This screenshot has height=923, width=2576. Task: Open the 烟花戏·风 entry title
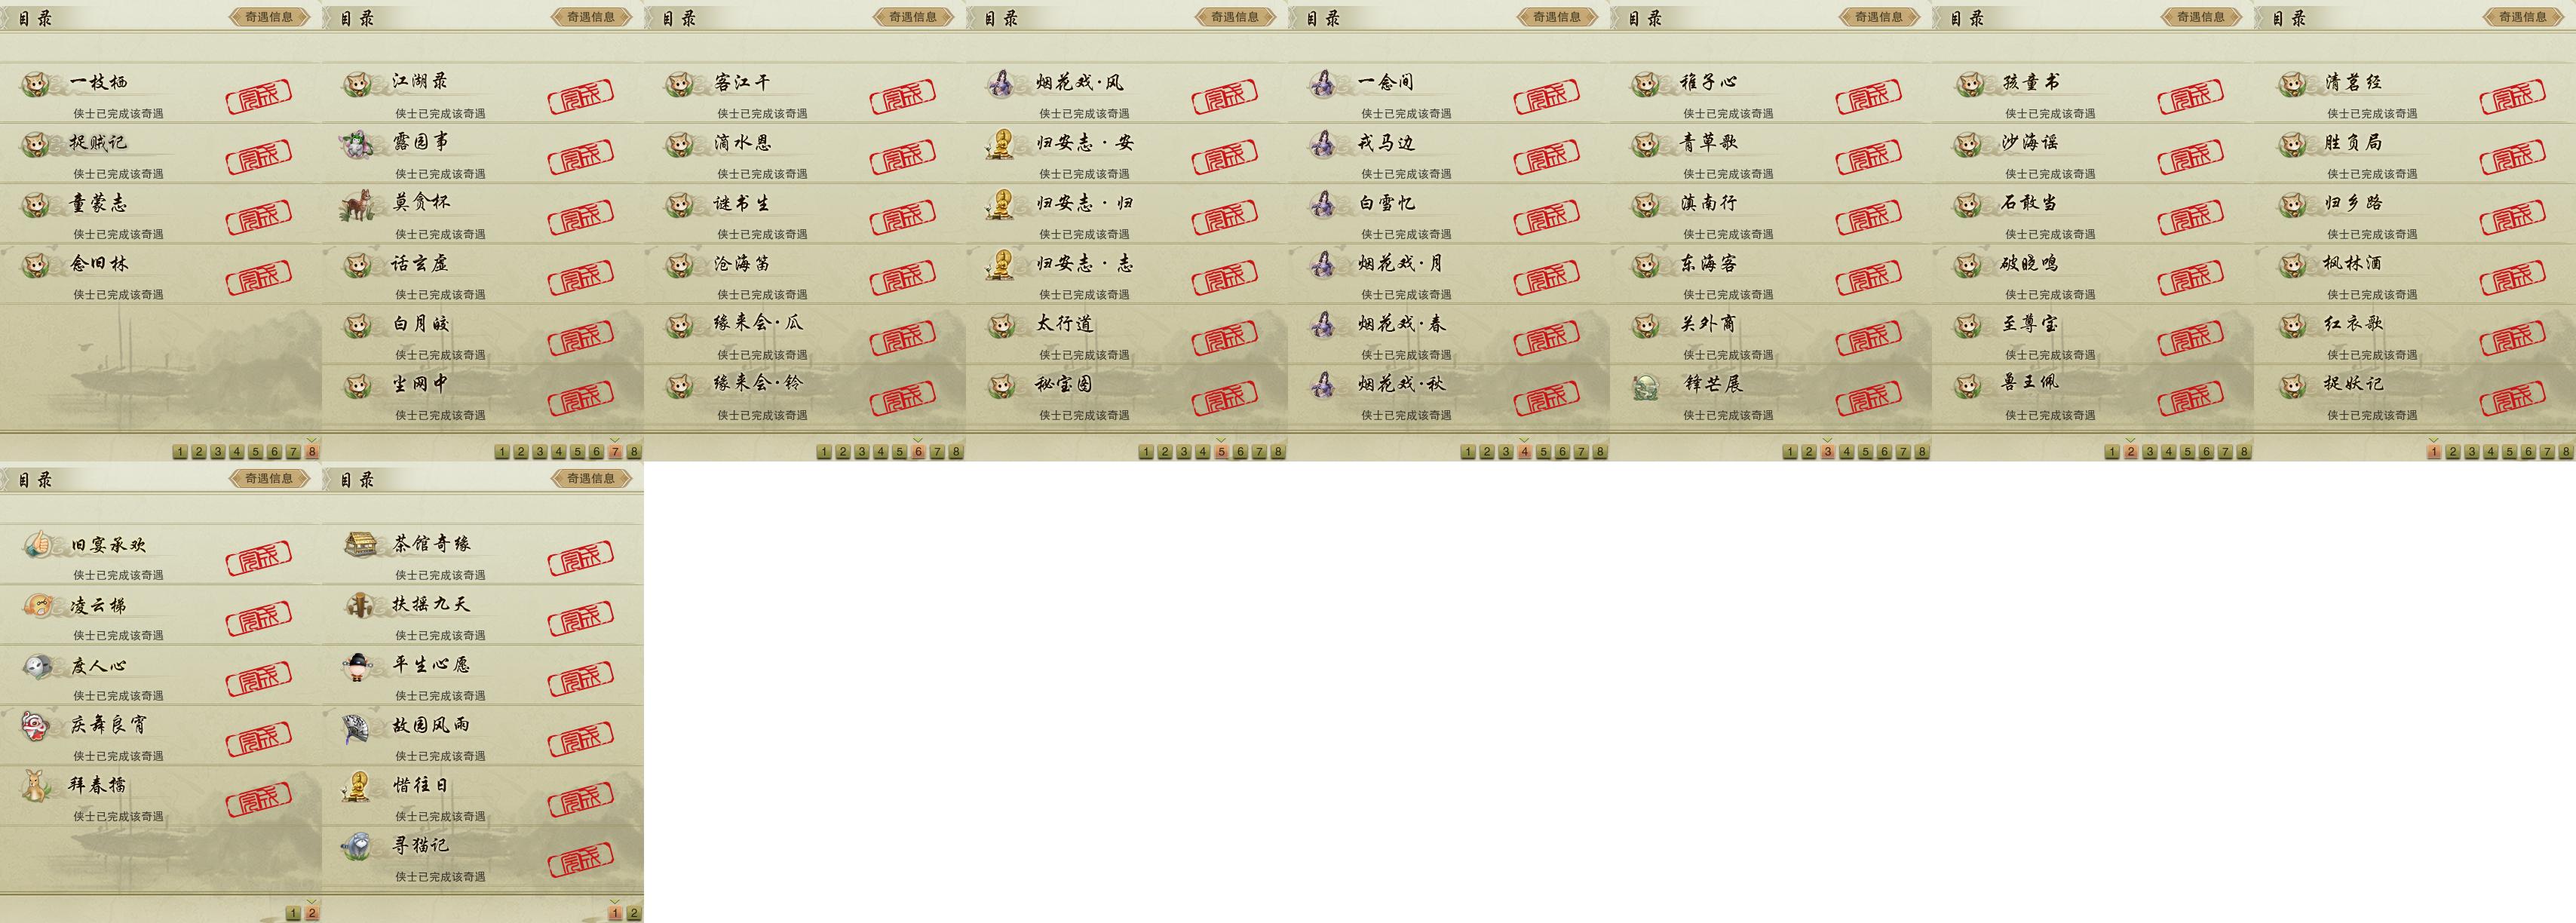coord(1079,83)
